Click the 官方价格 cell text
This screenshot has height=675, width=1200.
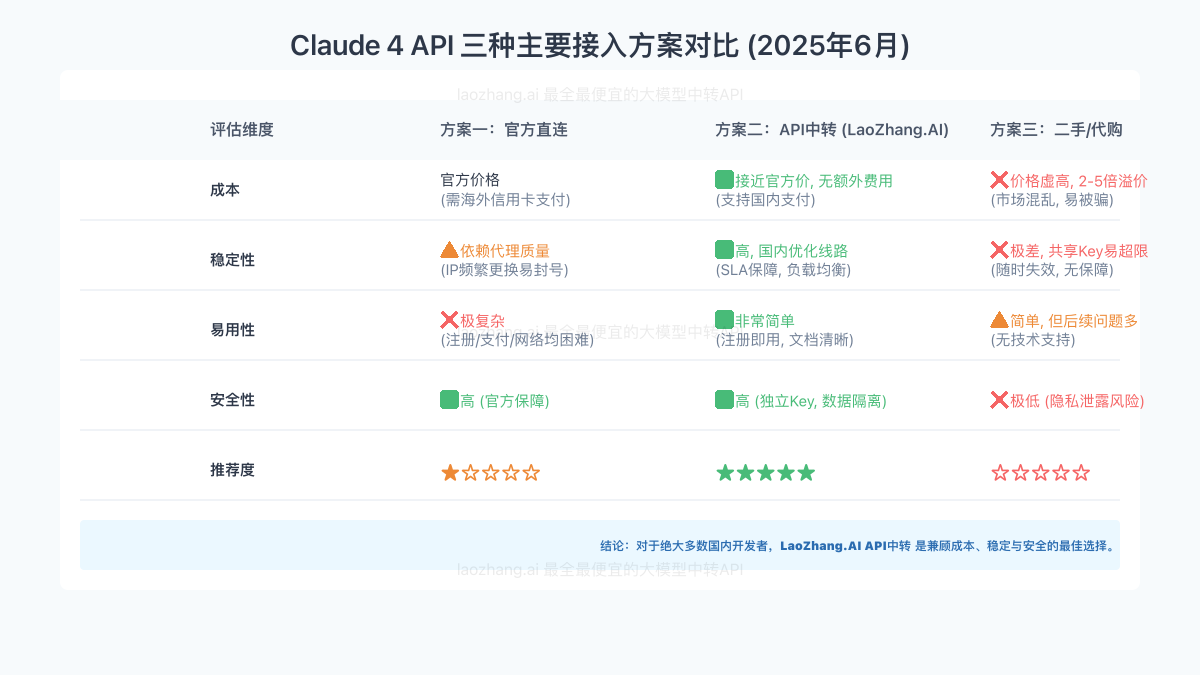click(x=470, y=180)
